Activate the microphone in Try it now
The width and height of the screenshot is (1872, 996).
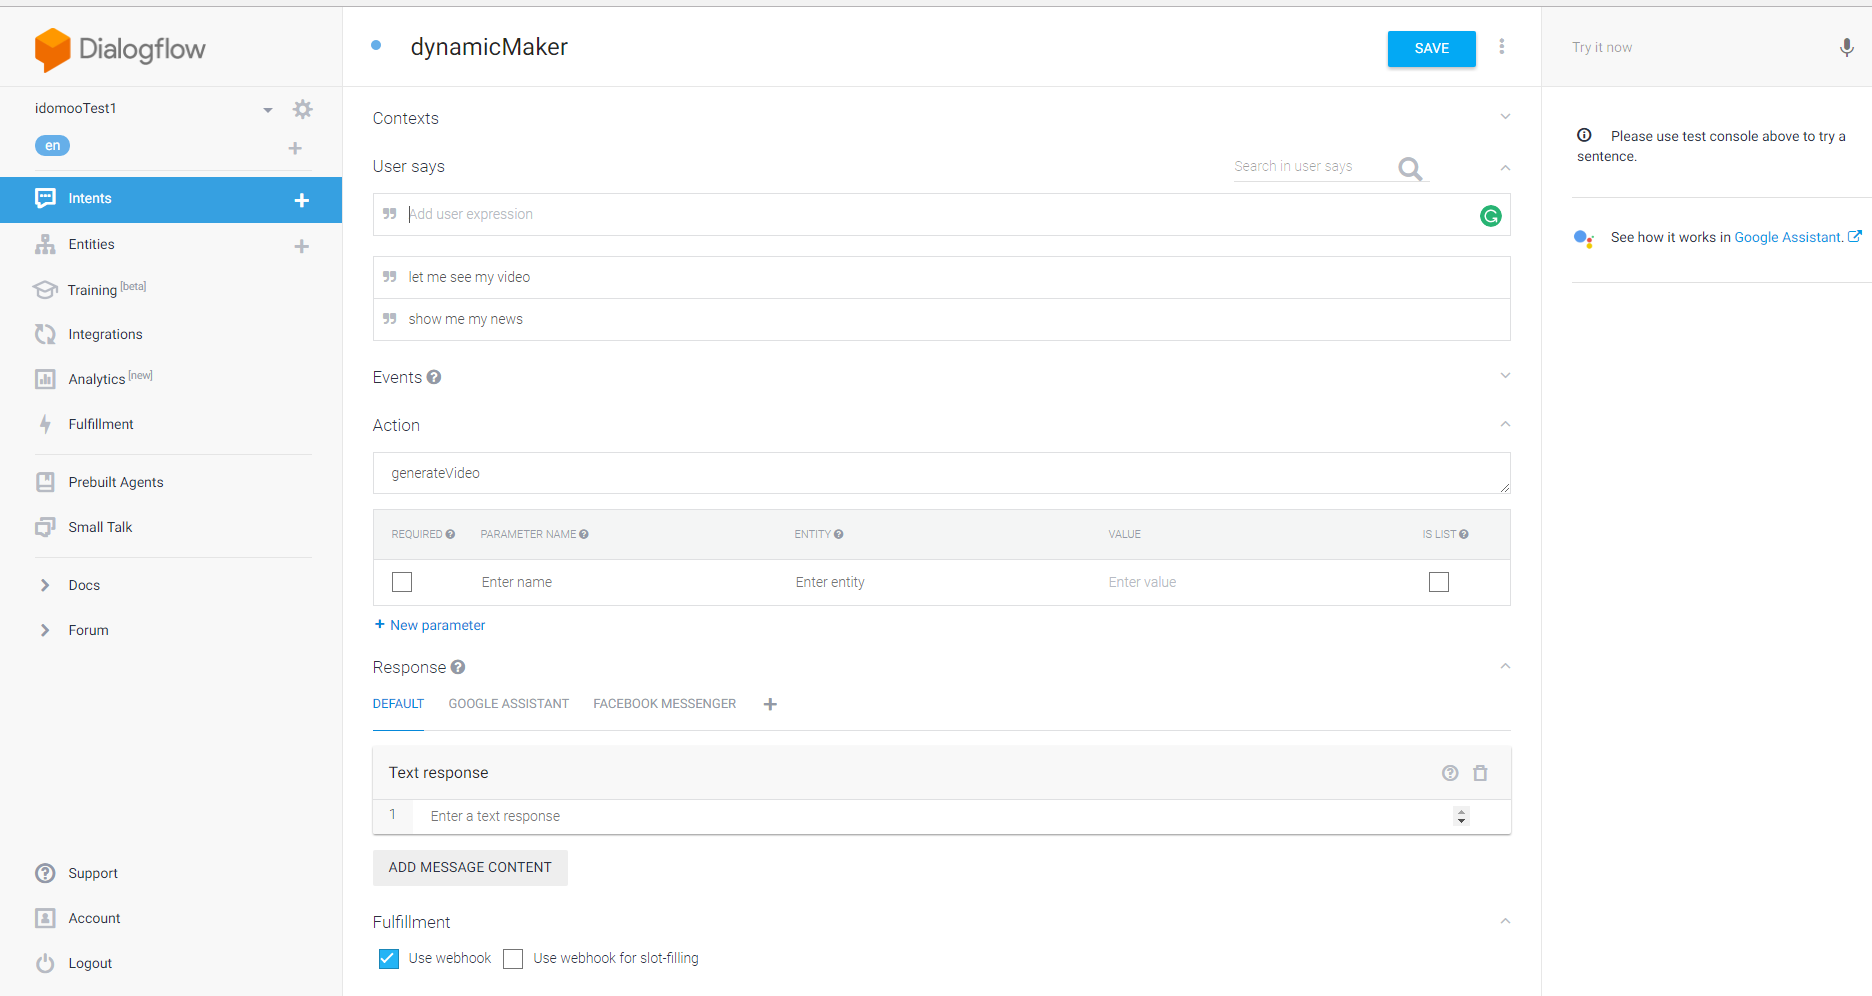click(x=1846, y=48)
